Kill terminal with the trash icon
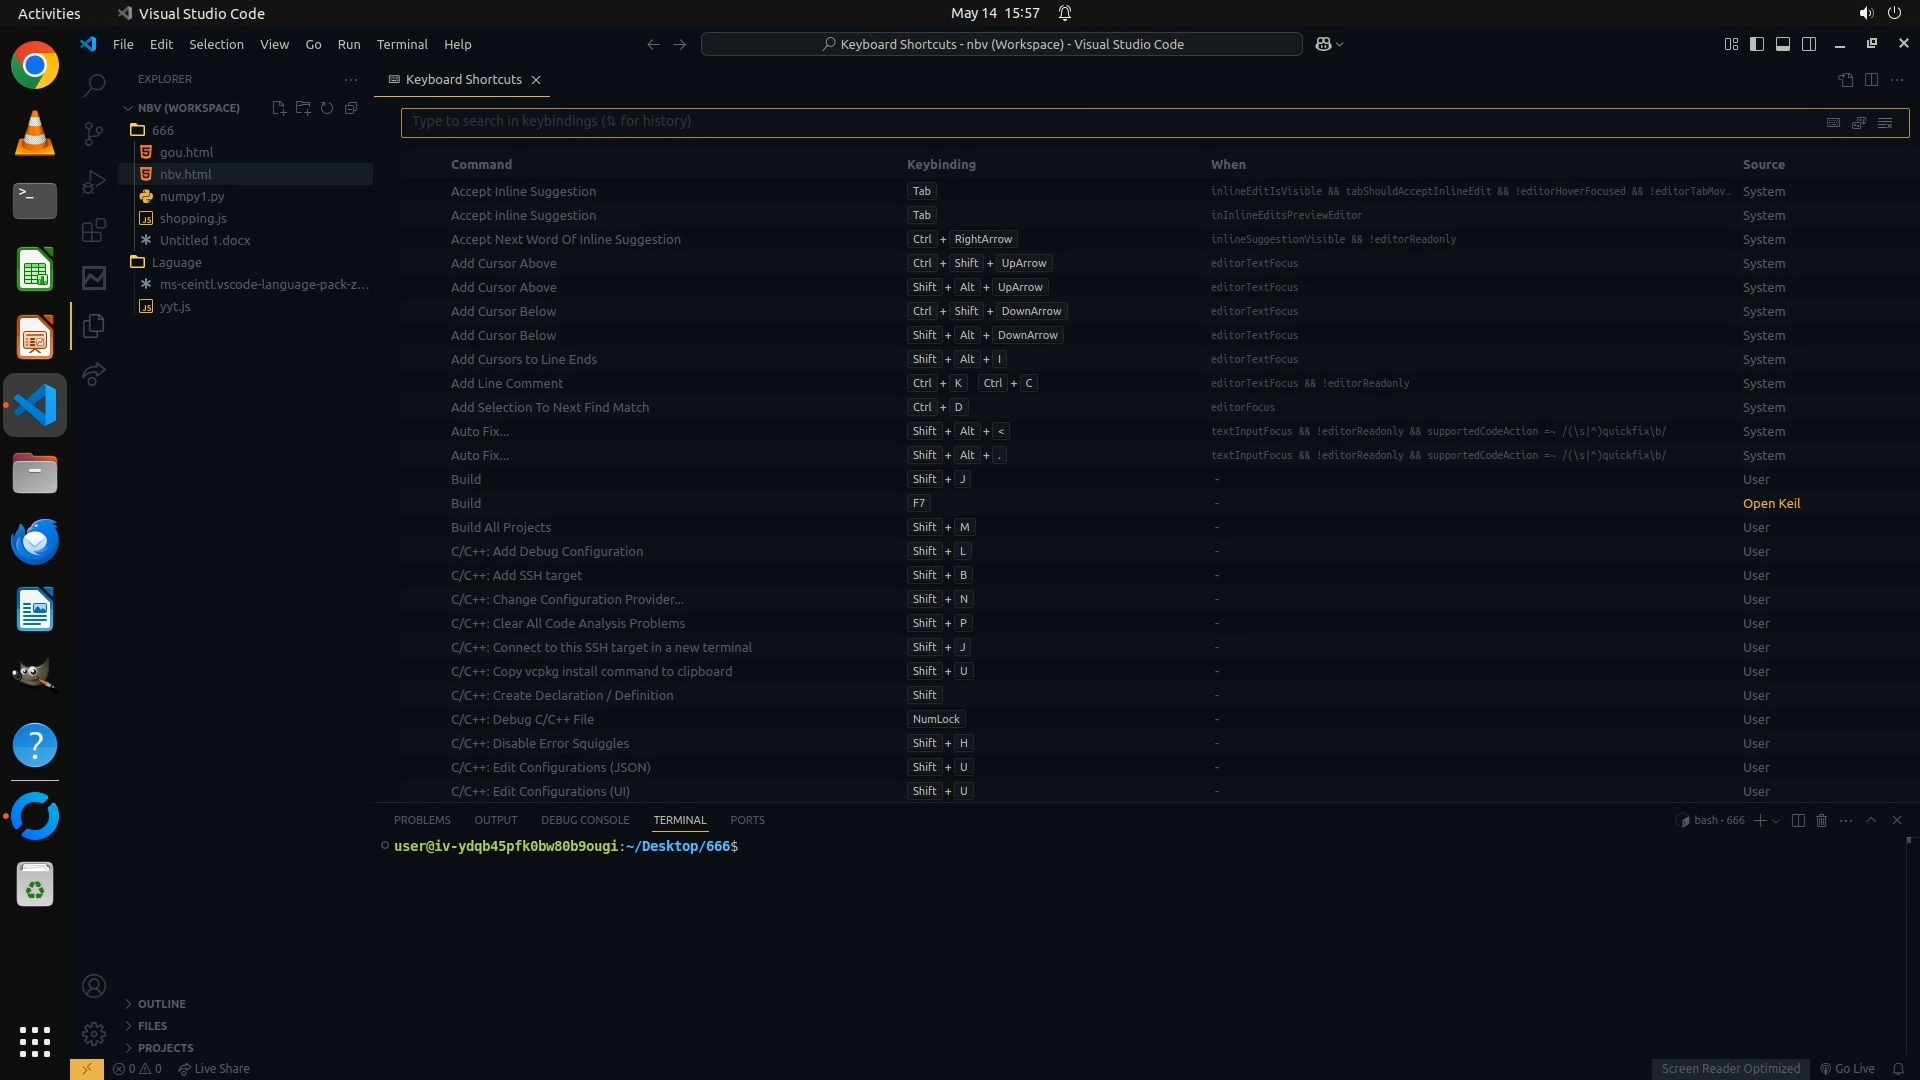The width and height of the screenshot is (1920, 1080). click(1821, 820)
